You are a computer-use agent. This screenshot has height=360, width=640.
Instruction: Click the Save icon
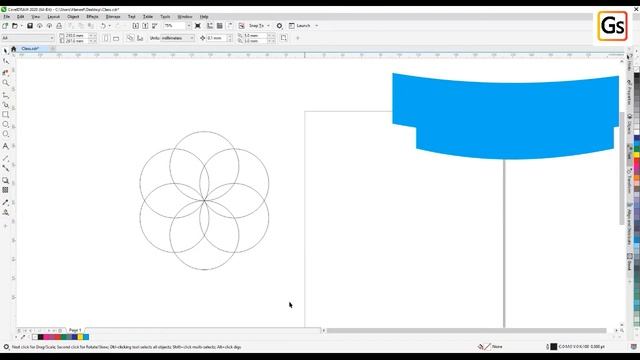[30, 26]
